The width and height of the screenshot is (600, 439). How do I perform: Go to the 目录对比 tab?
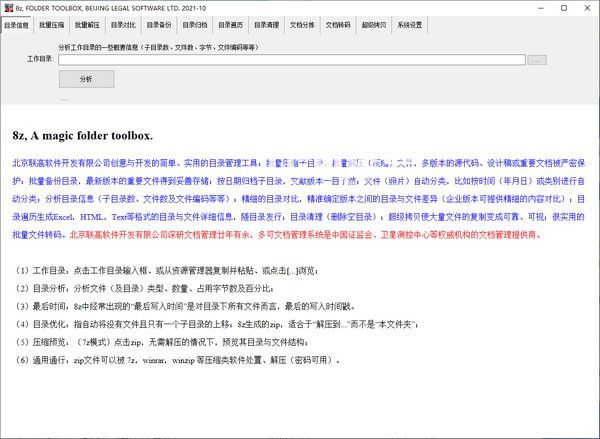click(123, 25)
